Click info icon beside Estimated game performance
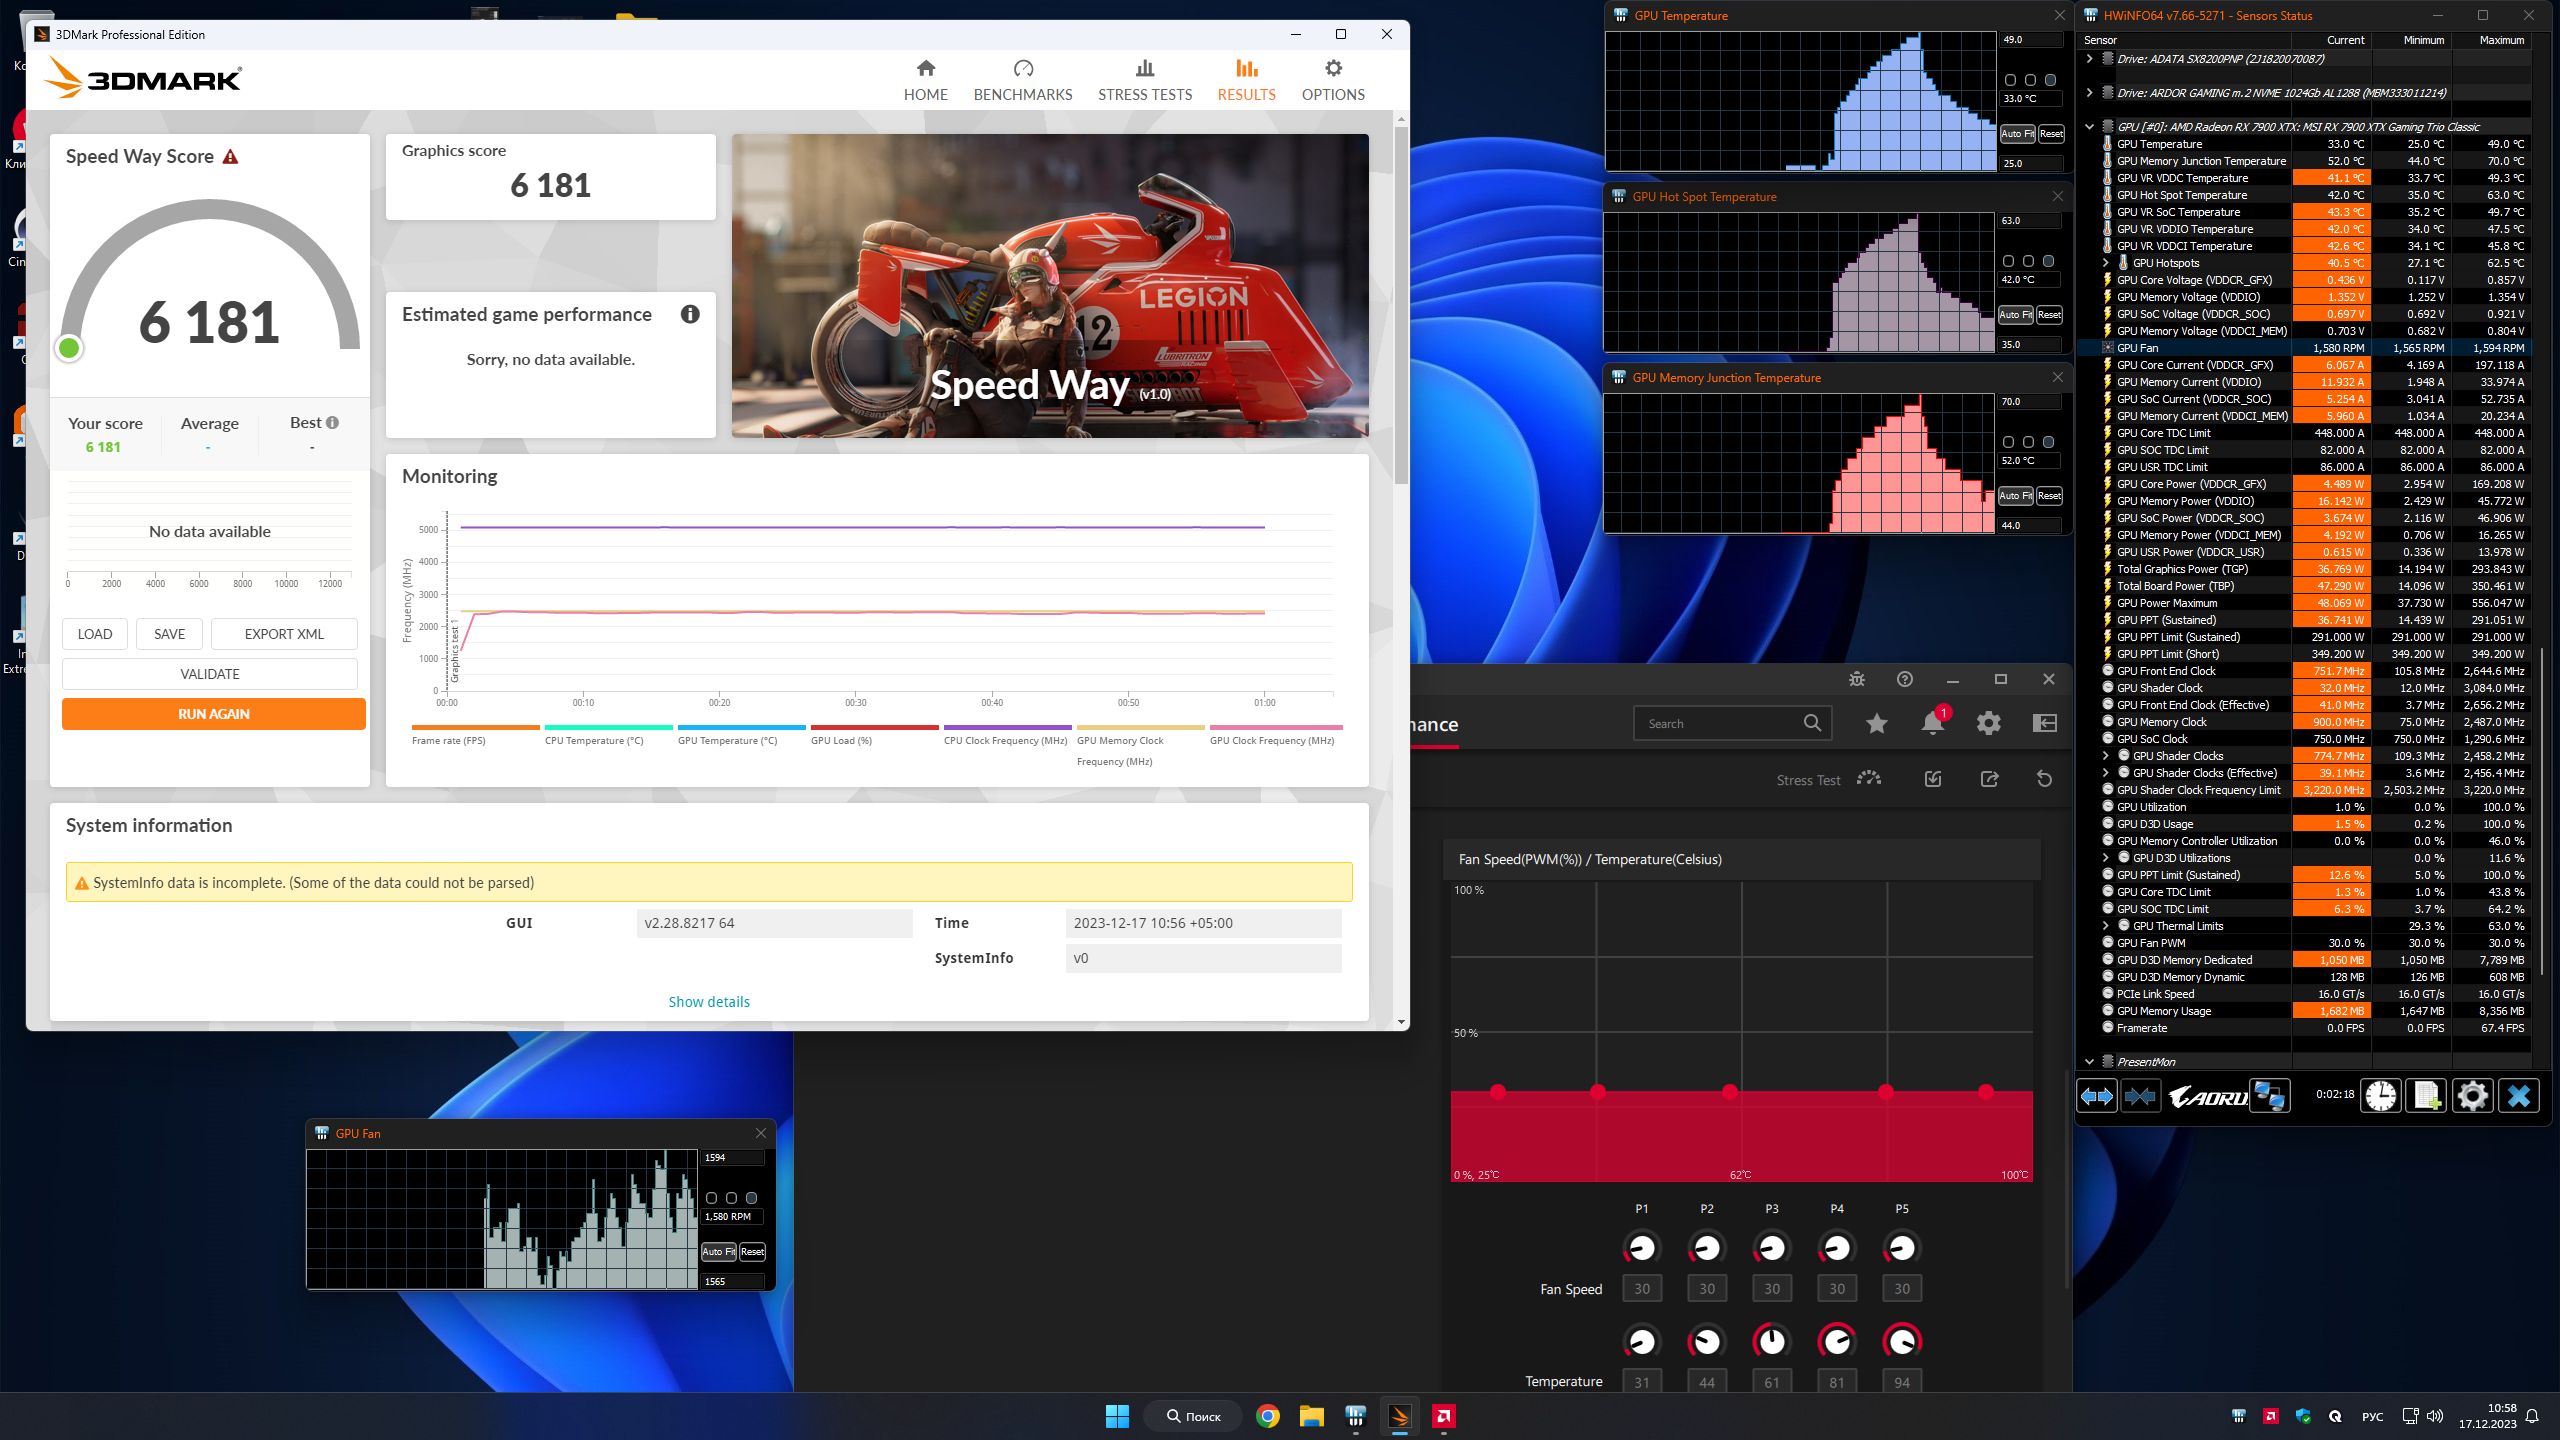 coord(690,314)
